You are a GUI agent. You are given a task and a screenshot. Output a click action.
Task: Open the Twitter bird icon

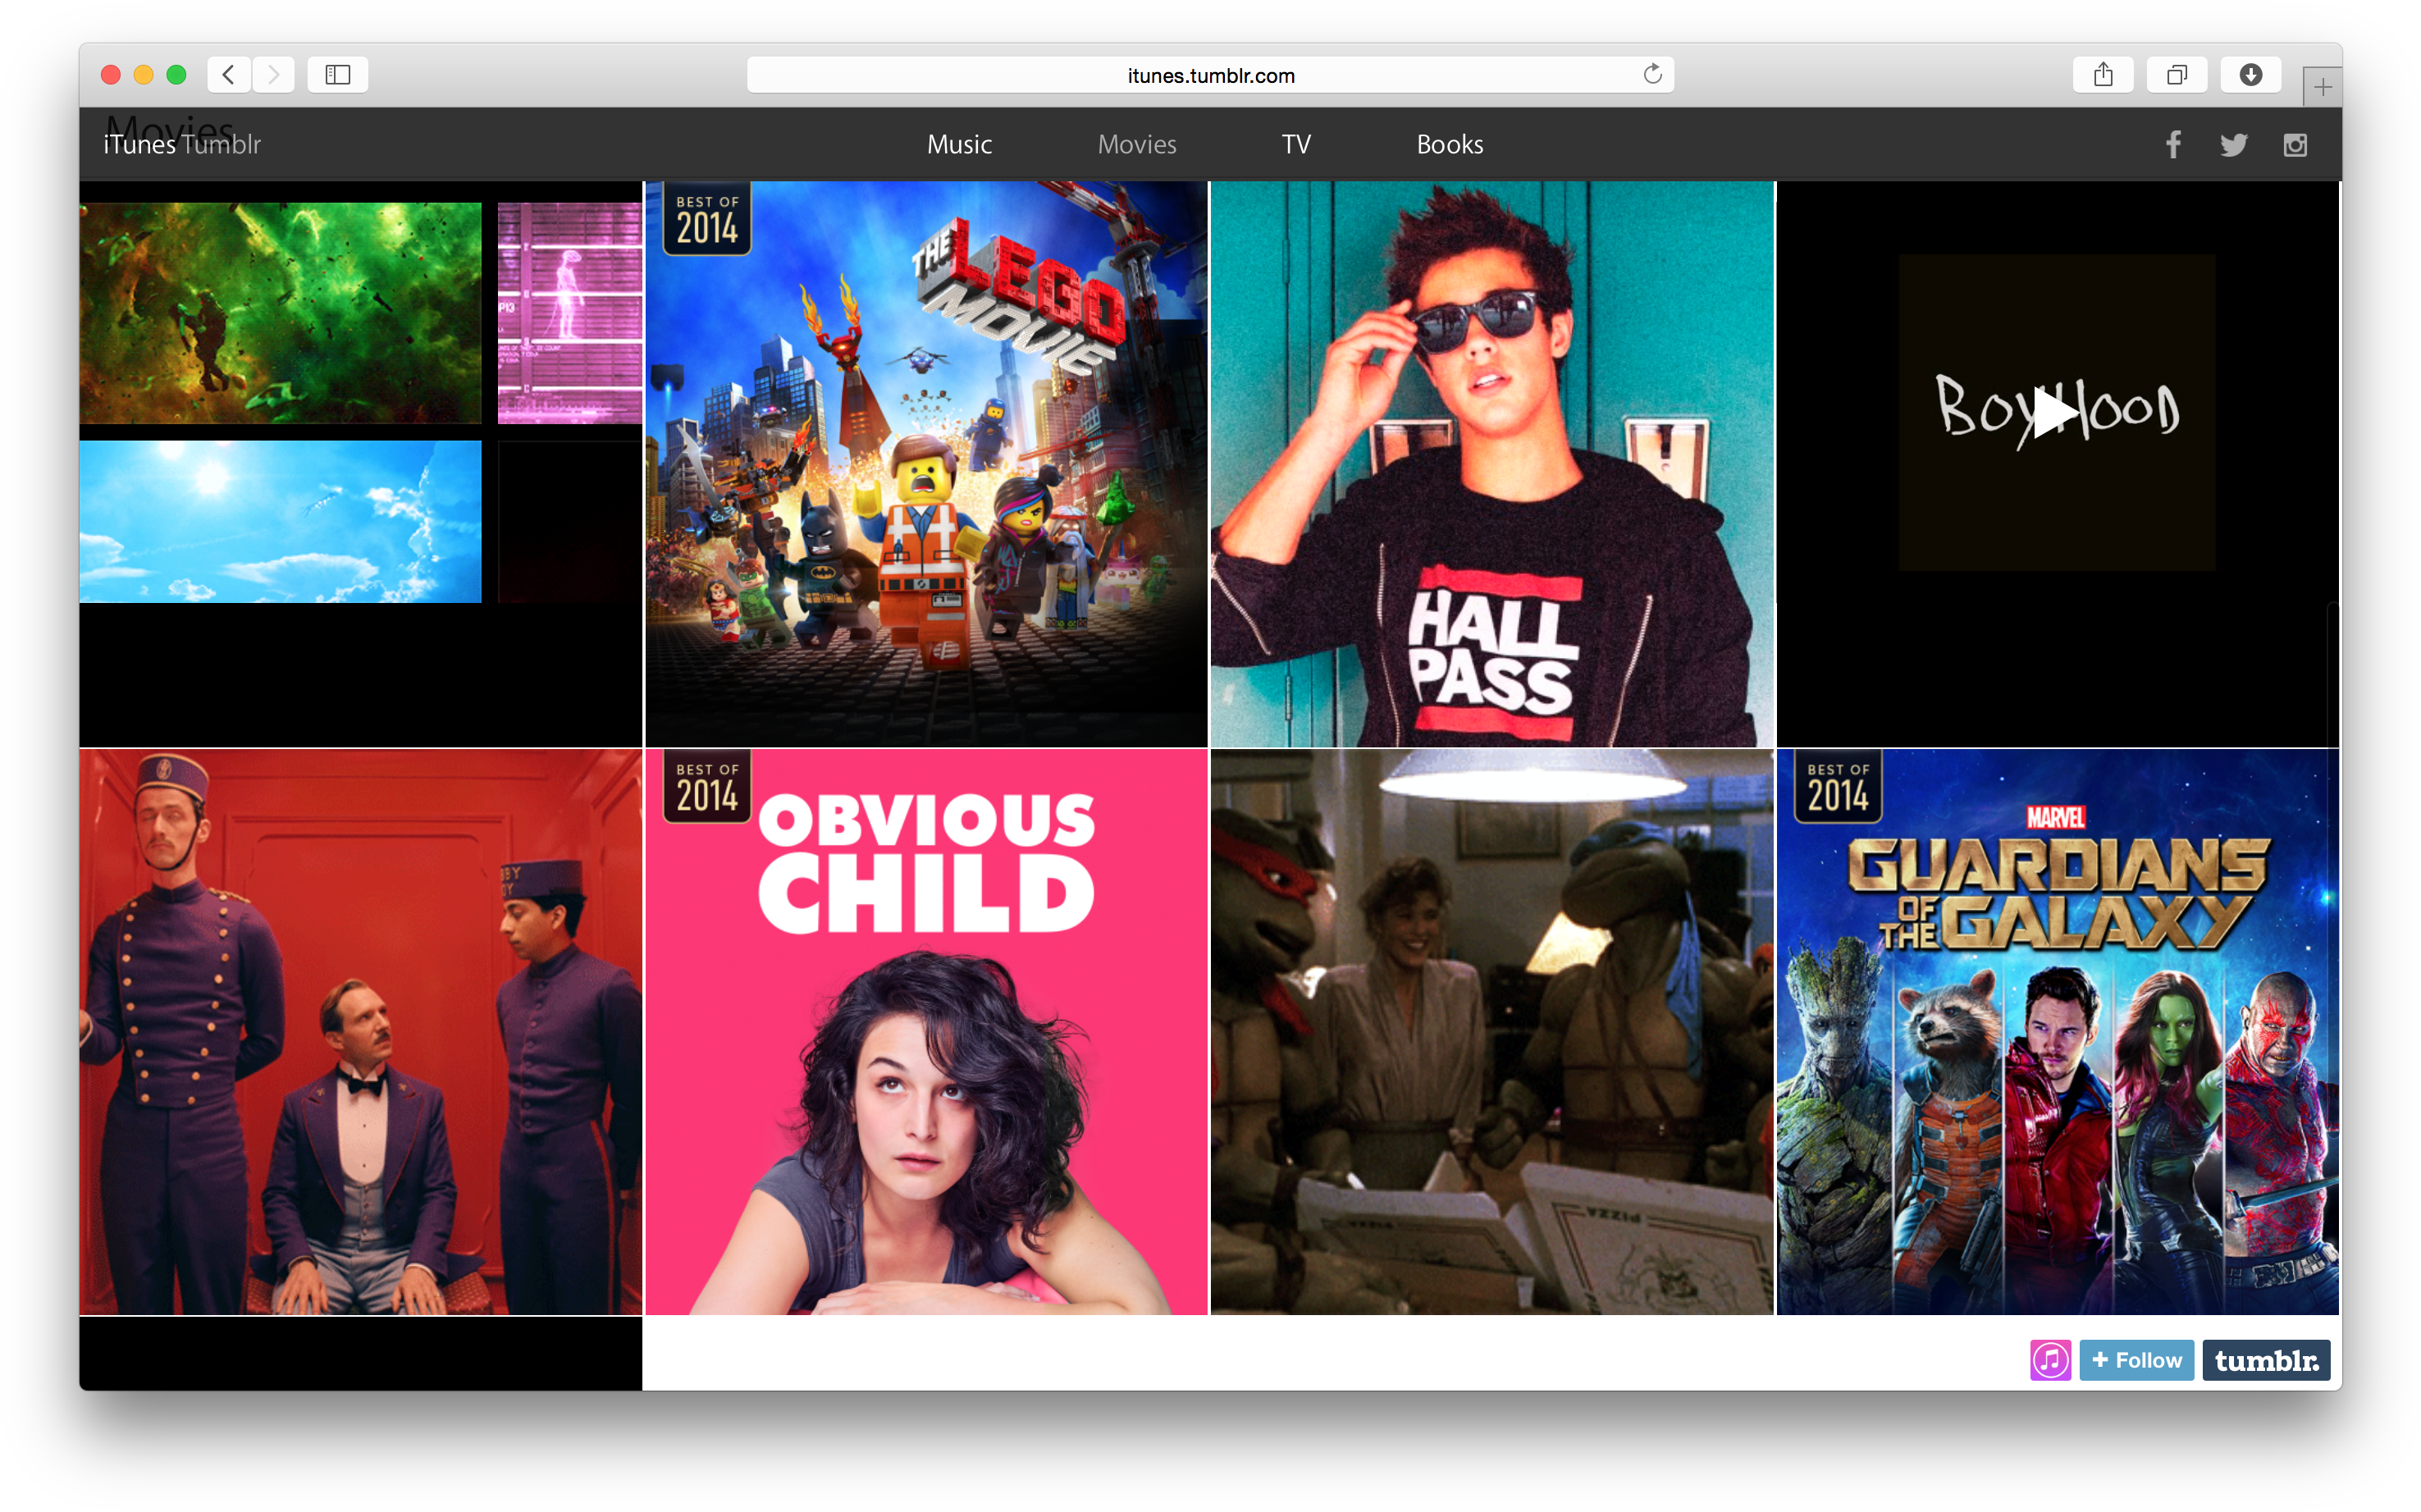pos(2233,145)
